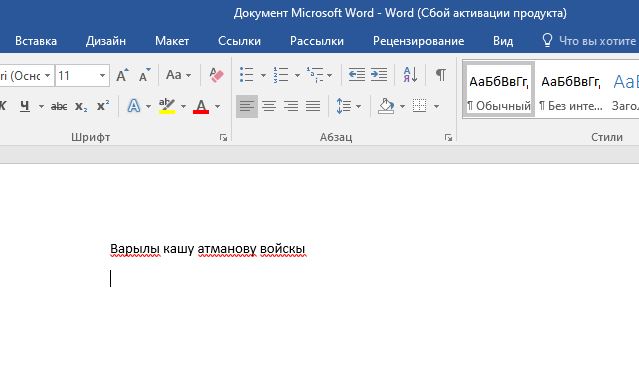Toggle paragraph marks display
The height and width of the screenshot is (380, 639).
click(x=441, y=75)
